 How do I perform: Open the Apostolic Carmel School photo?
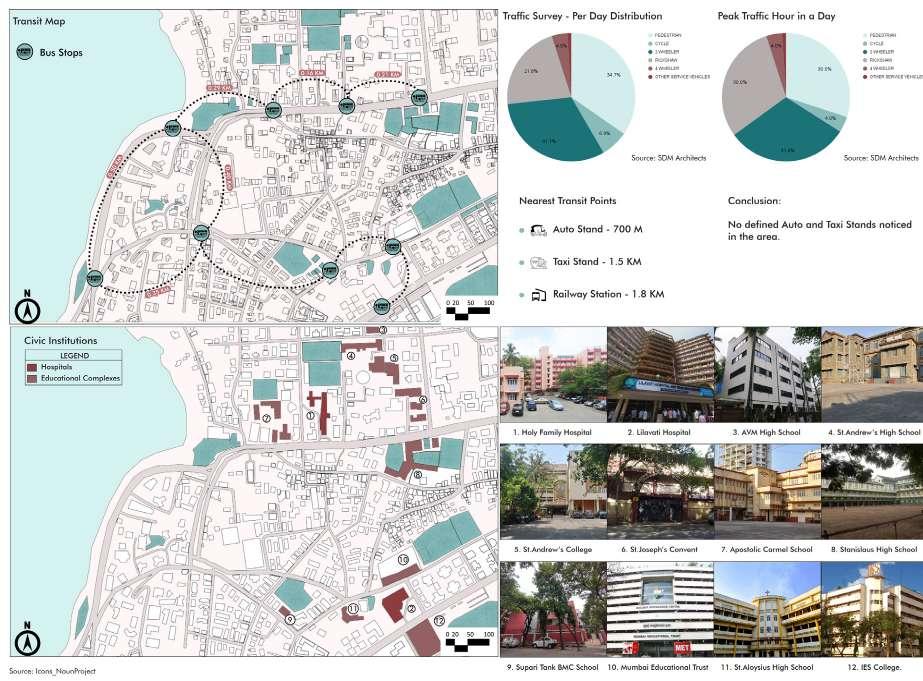tap(767, 492)
